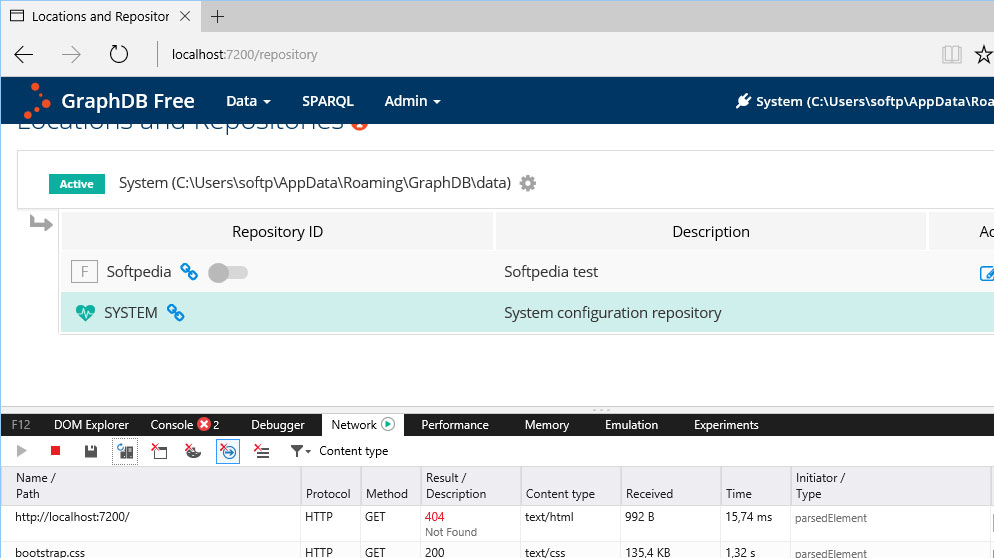The width and height of the screenshot is (994, 558).
Task: Click the clear cookies icon in Network toolbar
Action: 193,452
